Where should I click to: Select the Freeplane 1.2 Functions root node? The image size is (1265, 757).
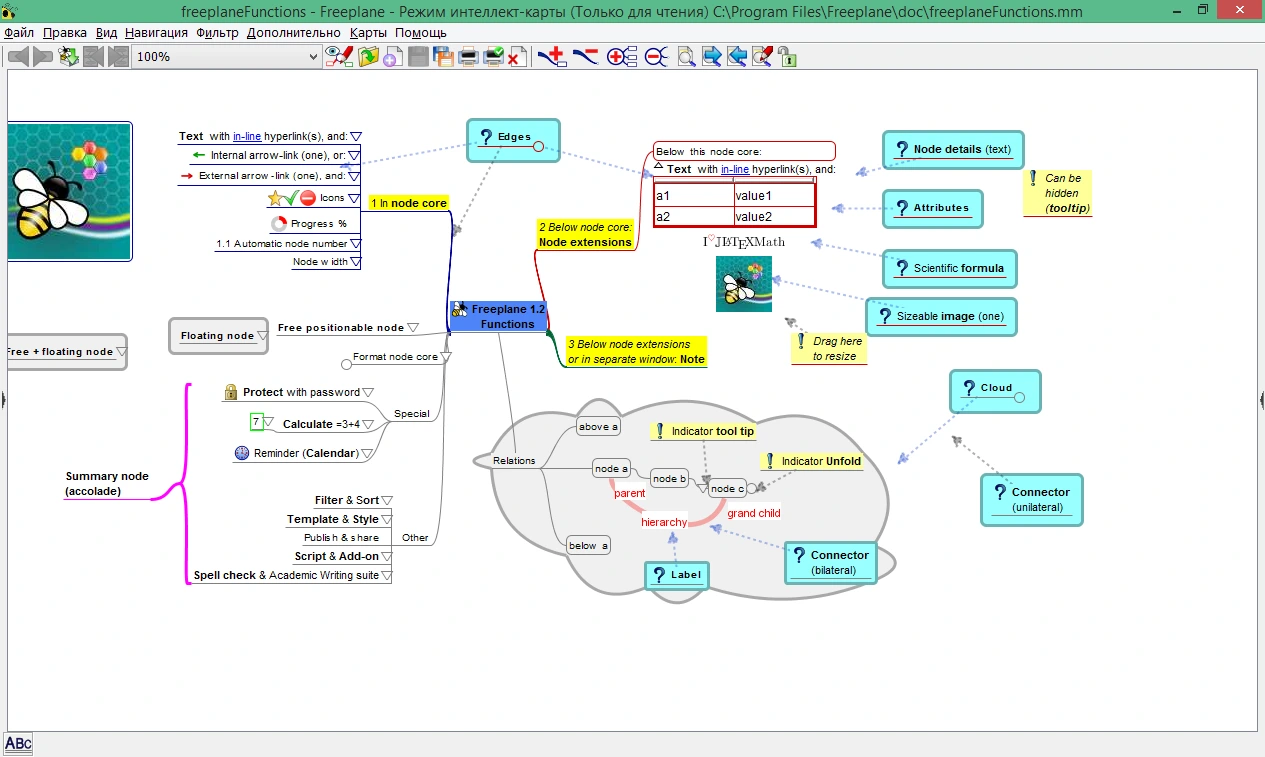pos(498,316)
